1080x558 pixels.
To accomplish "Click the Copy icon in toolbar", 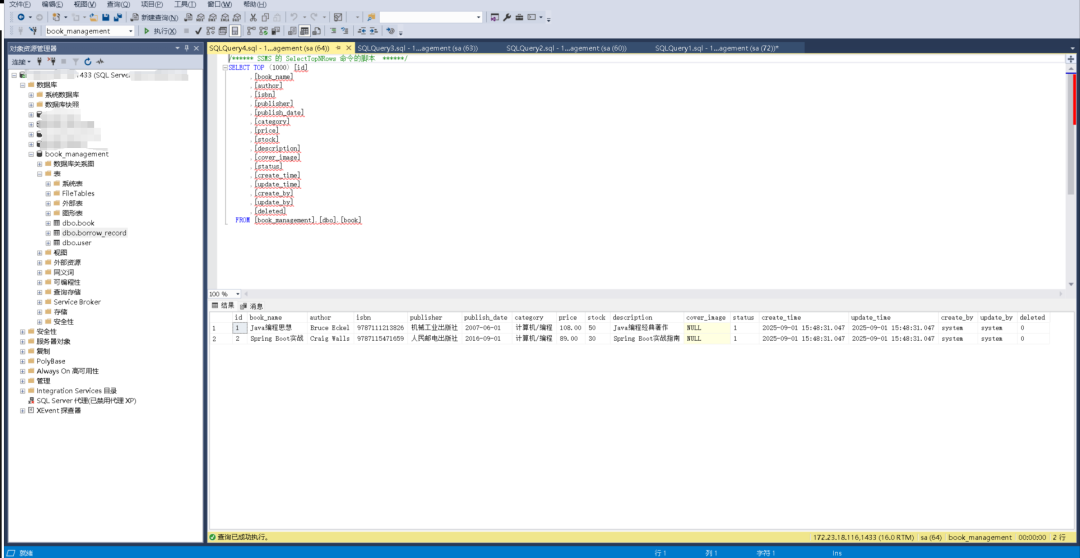I will click(265, 17).
